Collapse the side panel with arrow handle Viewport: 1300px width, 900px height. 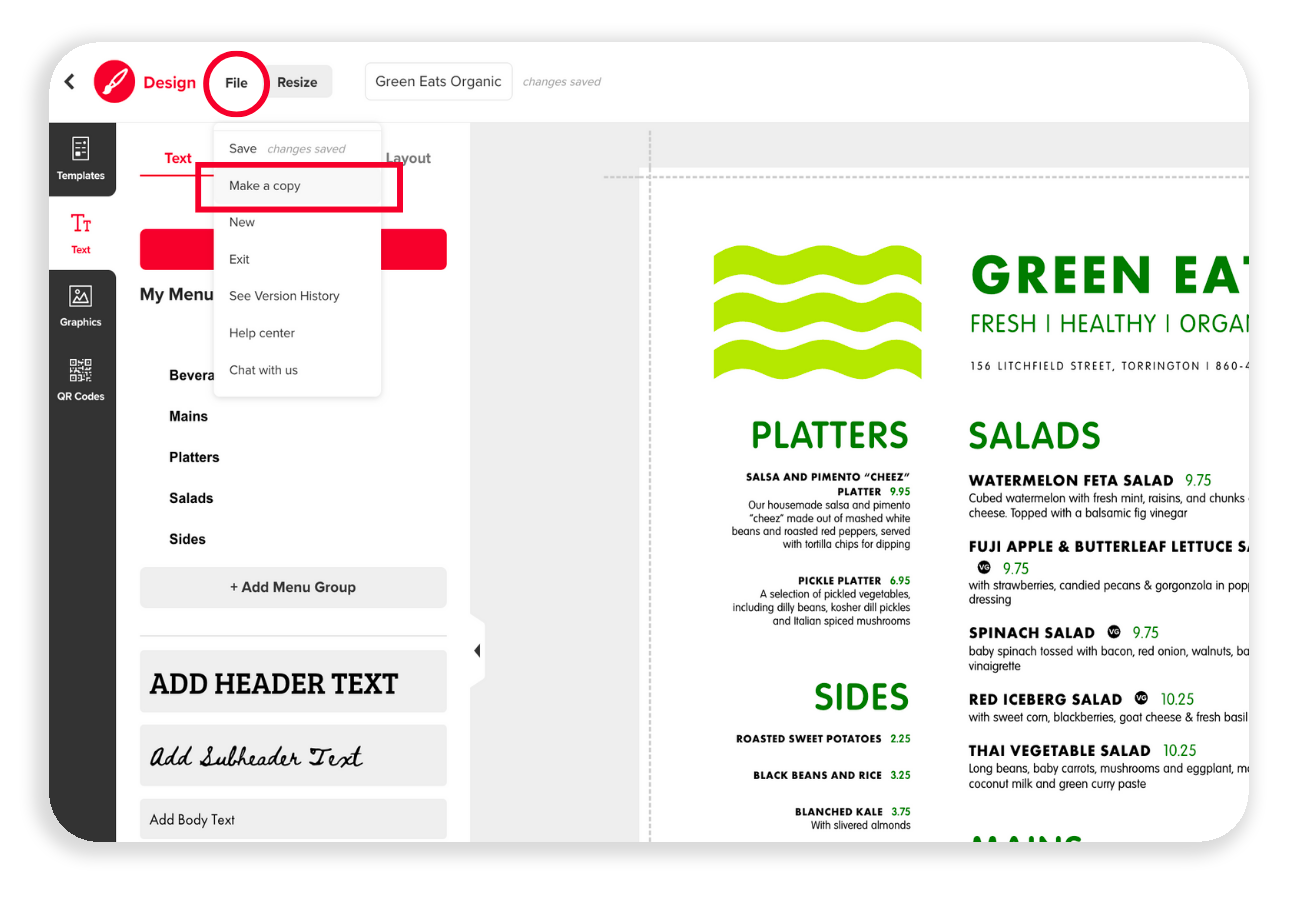[x=477, y=651]
